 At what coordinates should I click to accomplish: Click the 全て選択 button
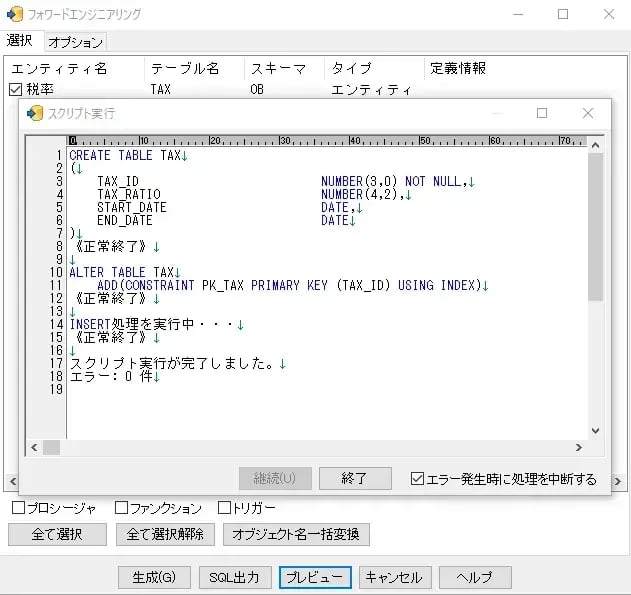57,534
